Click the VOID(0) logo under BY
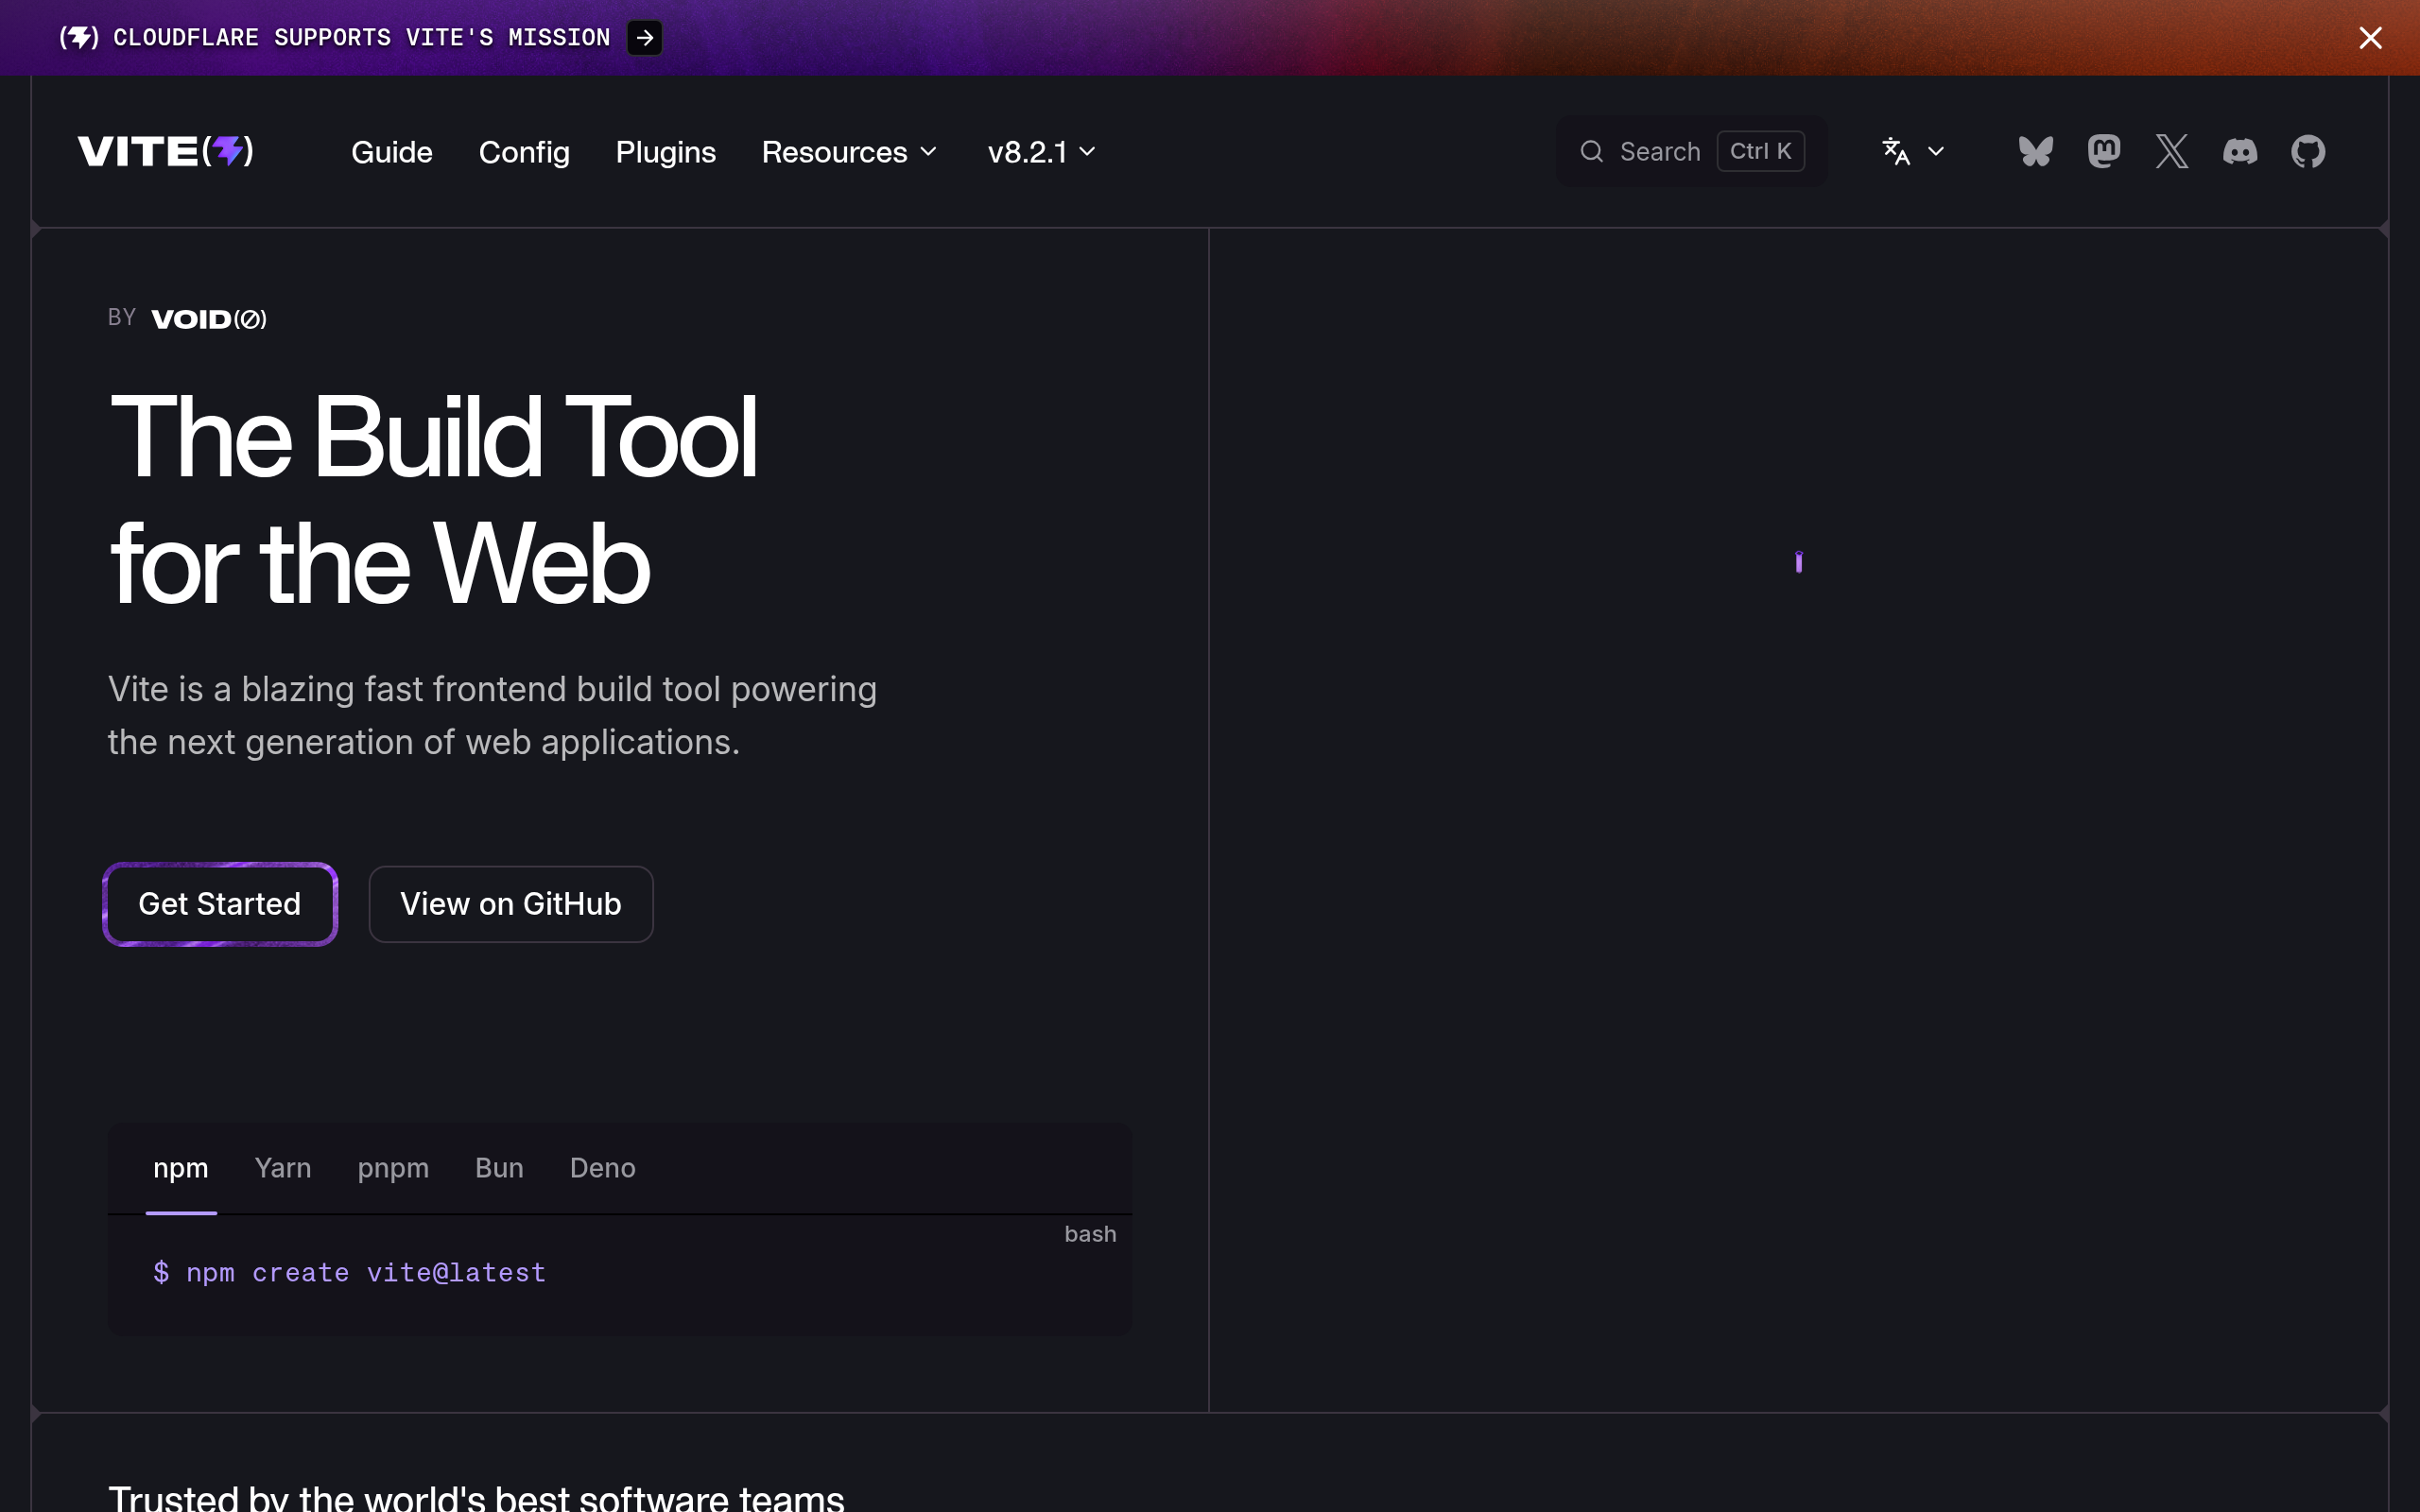This screenshot has width=2420, height=1512. pyautogui.click(x=209, y=319)
